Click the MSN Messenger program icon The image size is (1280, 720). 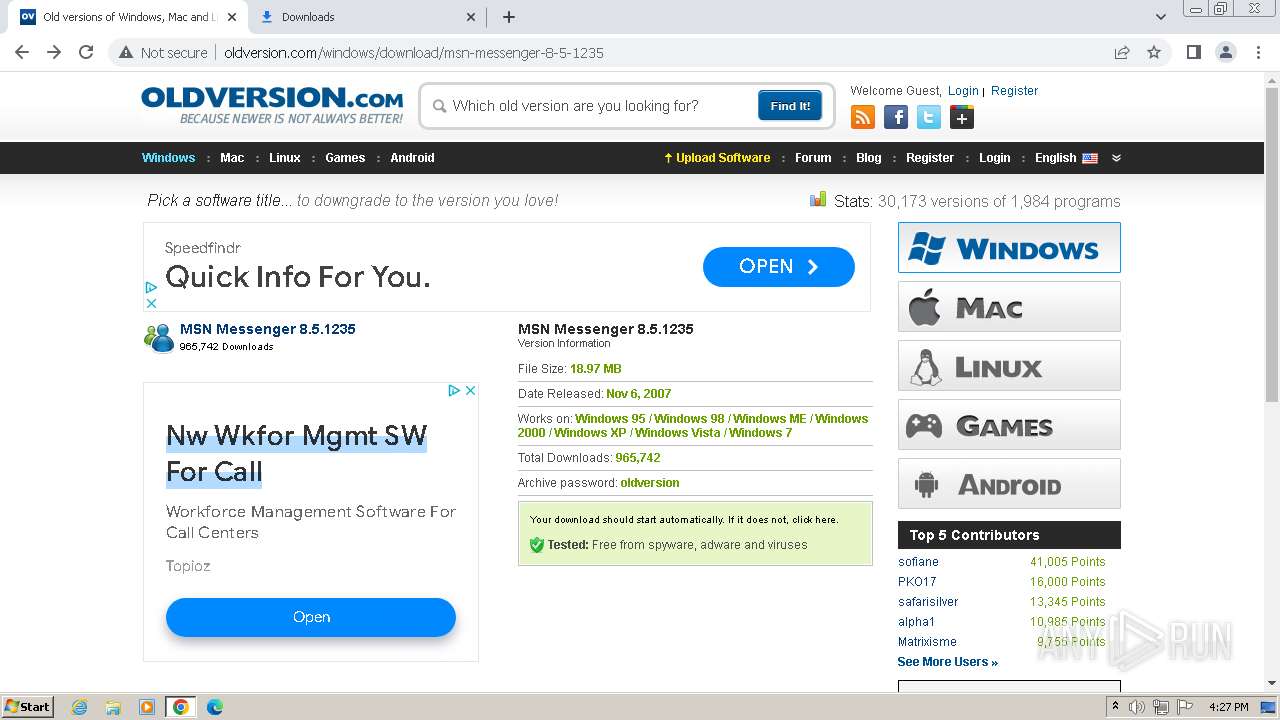tap(159, 338)
